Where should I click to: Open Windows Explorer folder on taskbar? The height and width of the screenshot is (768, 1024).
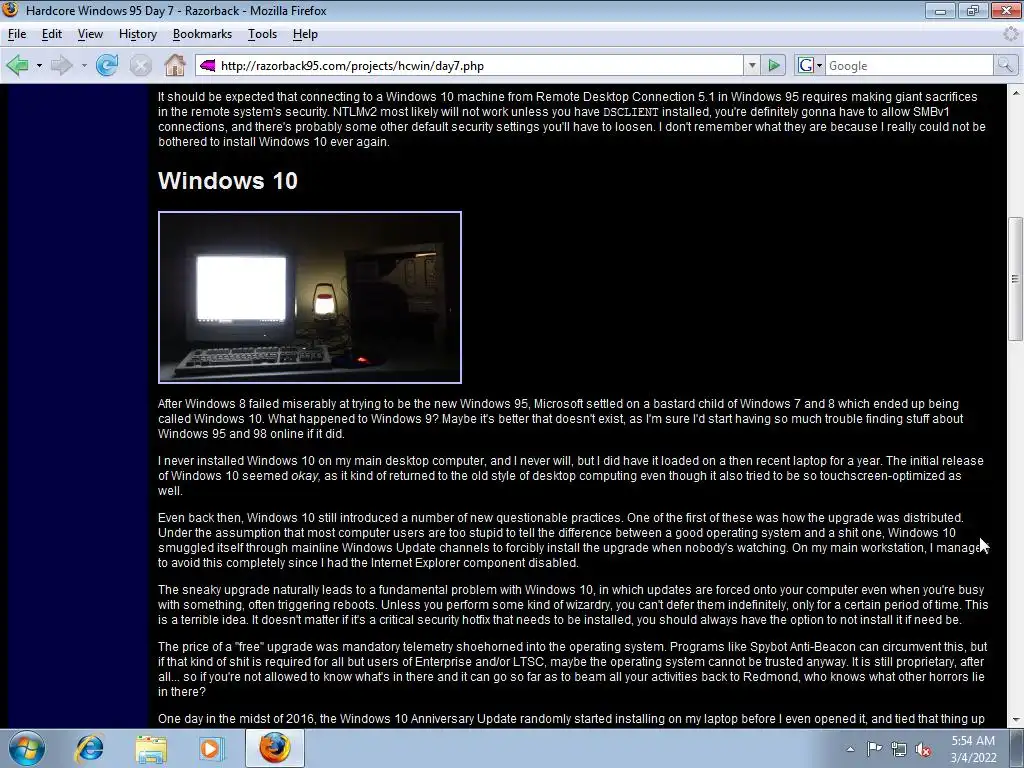click(151, 748)
